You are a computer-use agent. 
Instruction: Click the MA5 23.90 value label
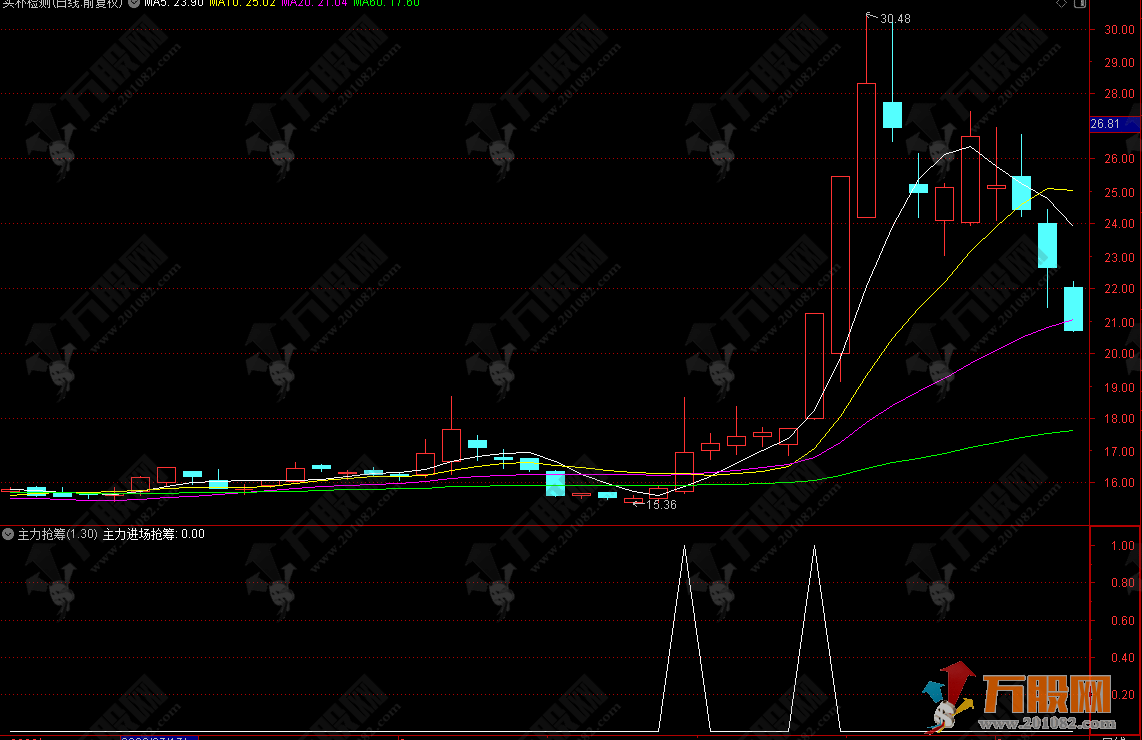click(x=173, y=3)
